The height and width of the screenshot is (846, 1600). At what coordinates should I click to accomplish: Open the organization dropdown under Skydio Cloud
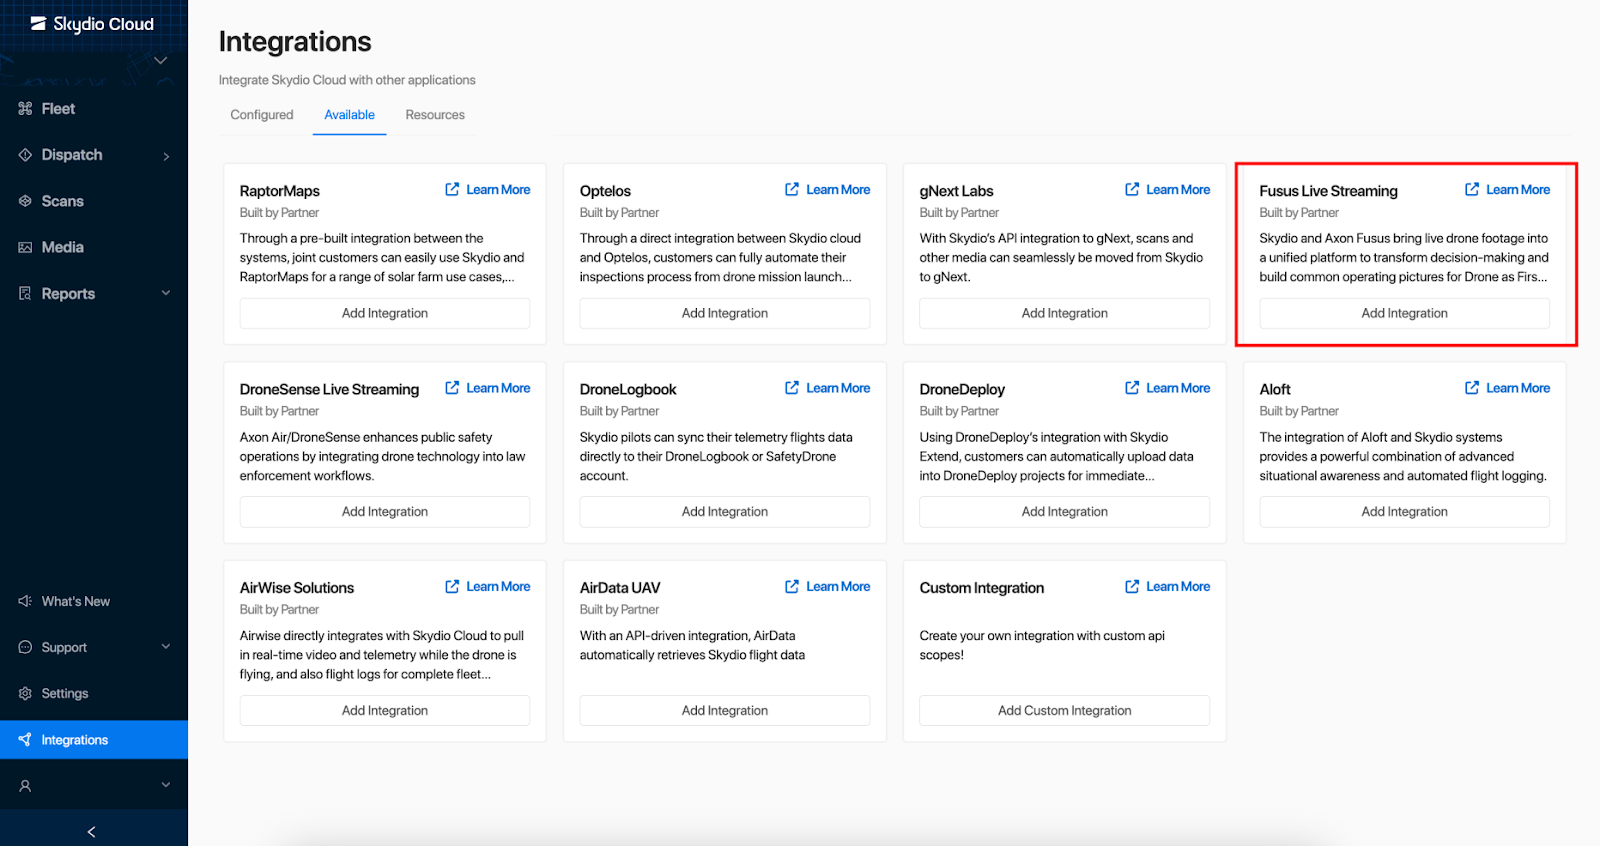(x=160, y=61)
